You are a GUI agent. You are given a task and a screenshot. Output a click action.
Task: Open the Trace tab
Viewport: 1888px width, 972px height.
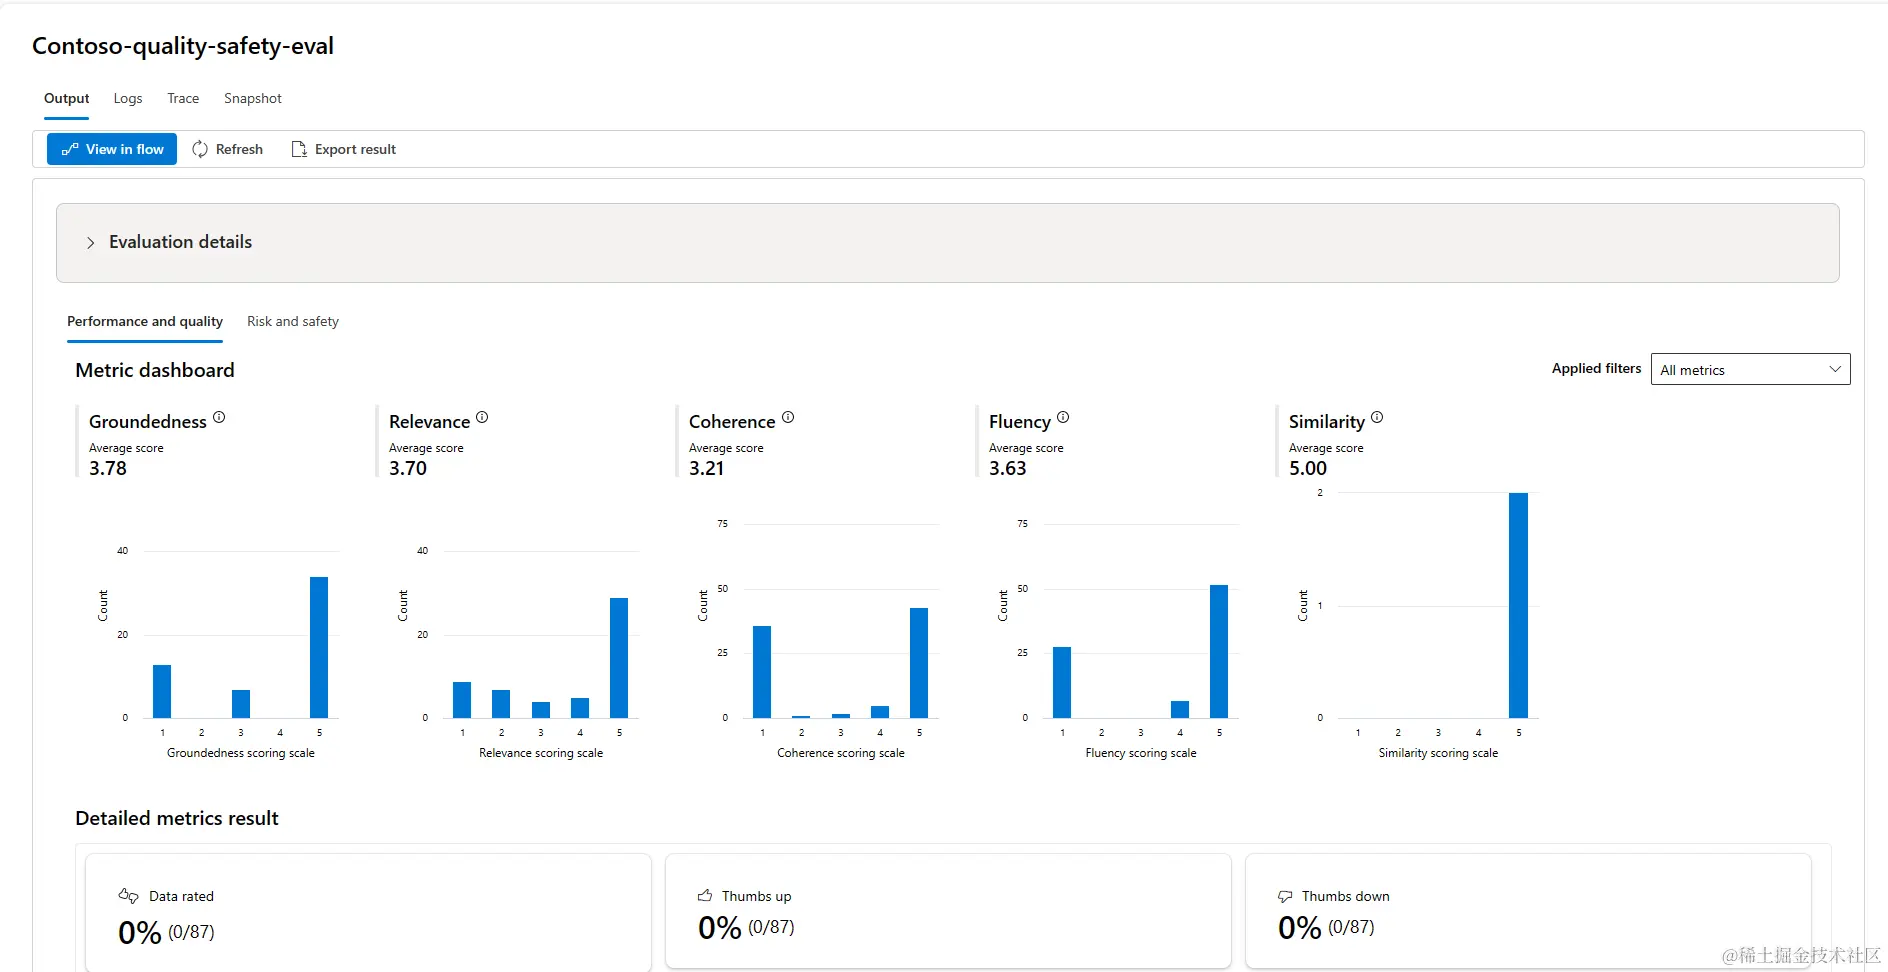(x=183, y=98)
